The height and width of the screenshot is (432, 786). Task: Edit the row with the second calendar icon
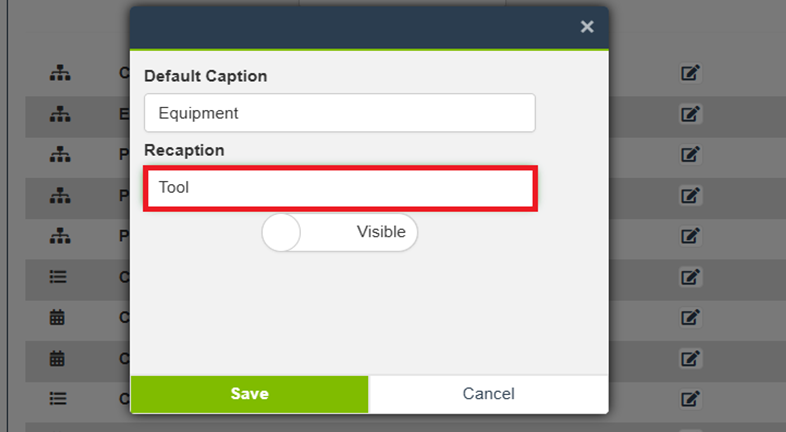690,358
